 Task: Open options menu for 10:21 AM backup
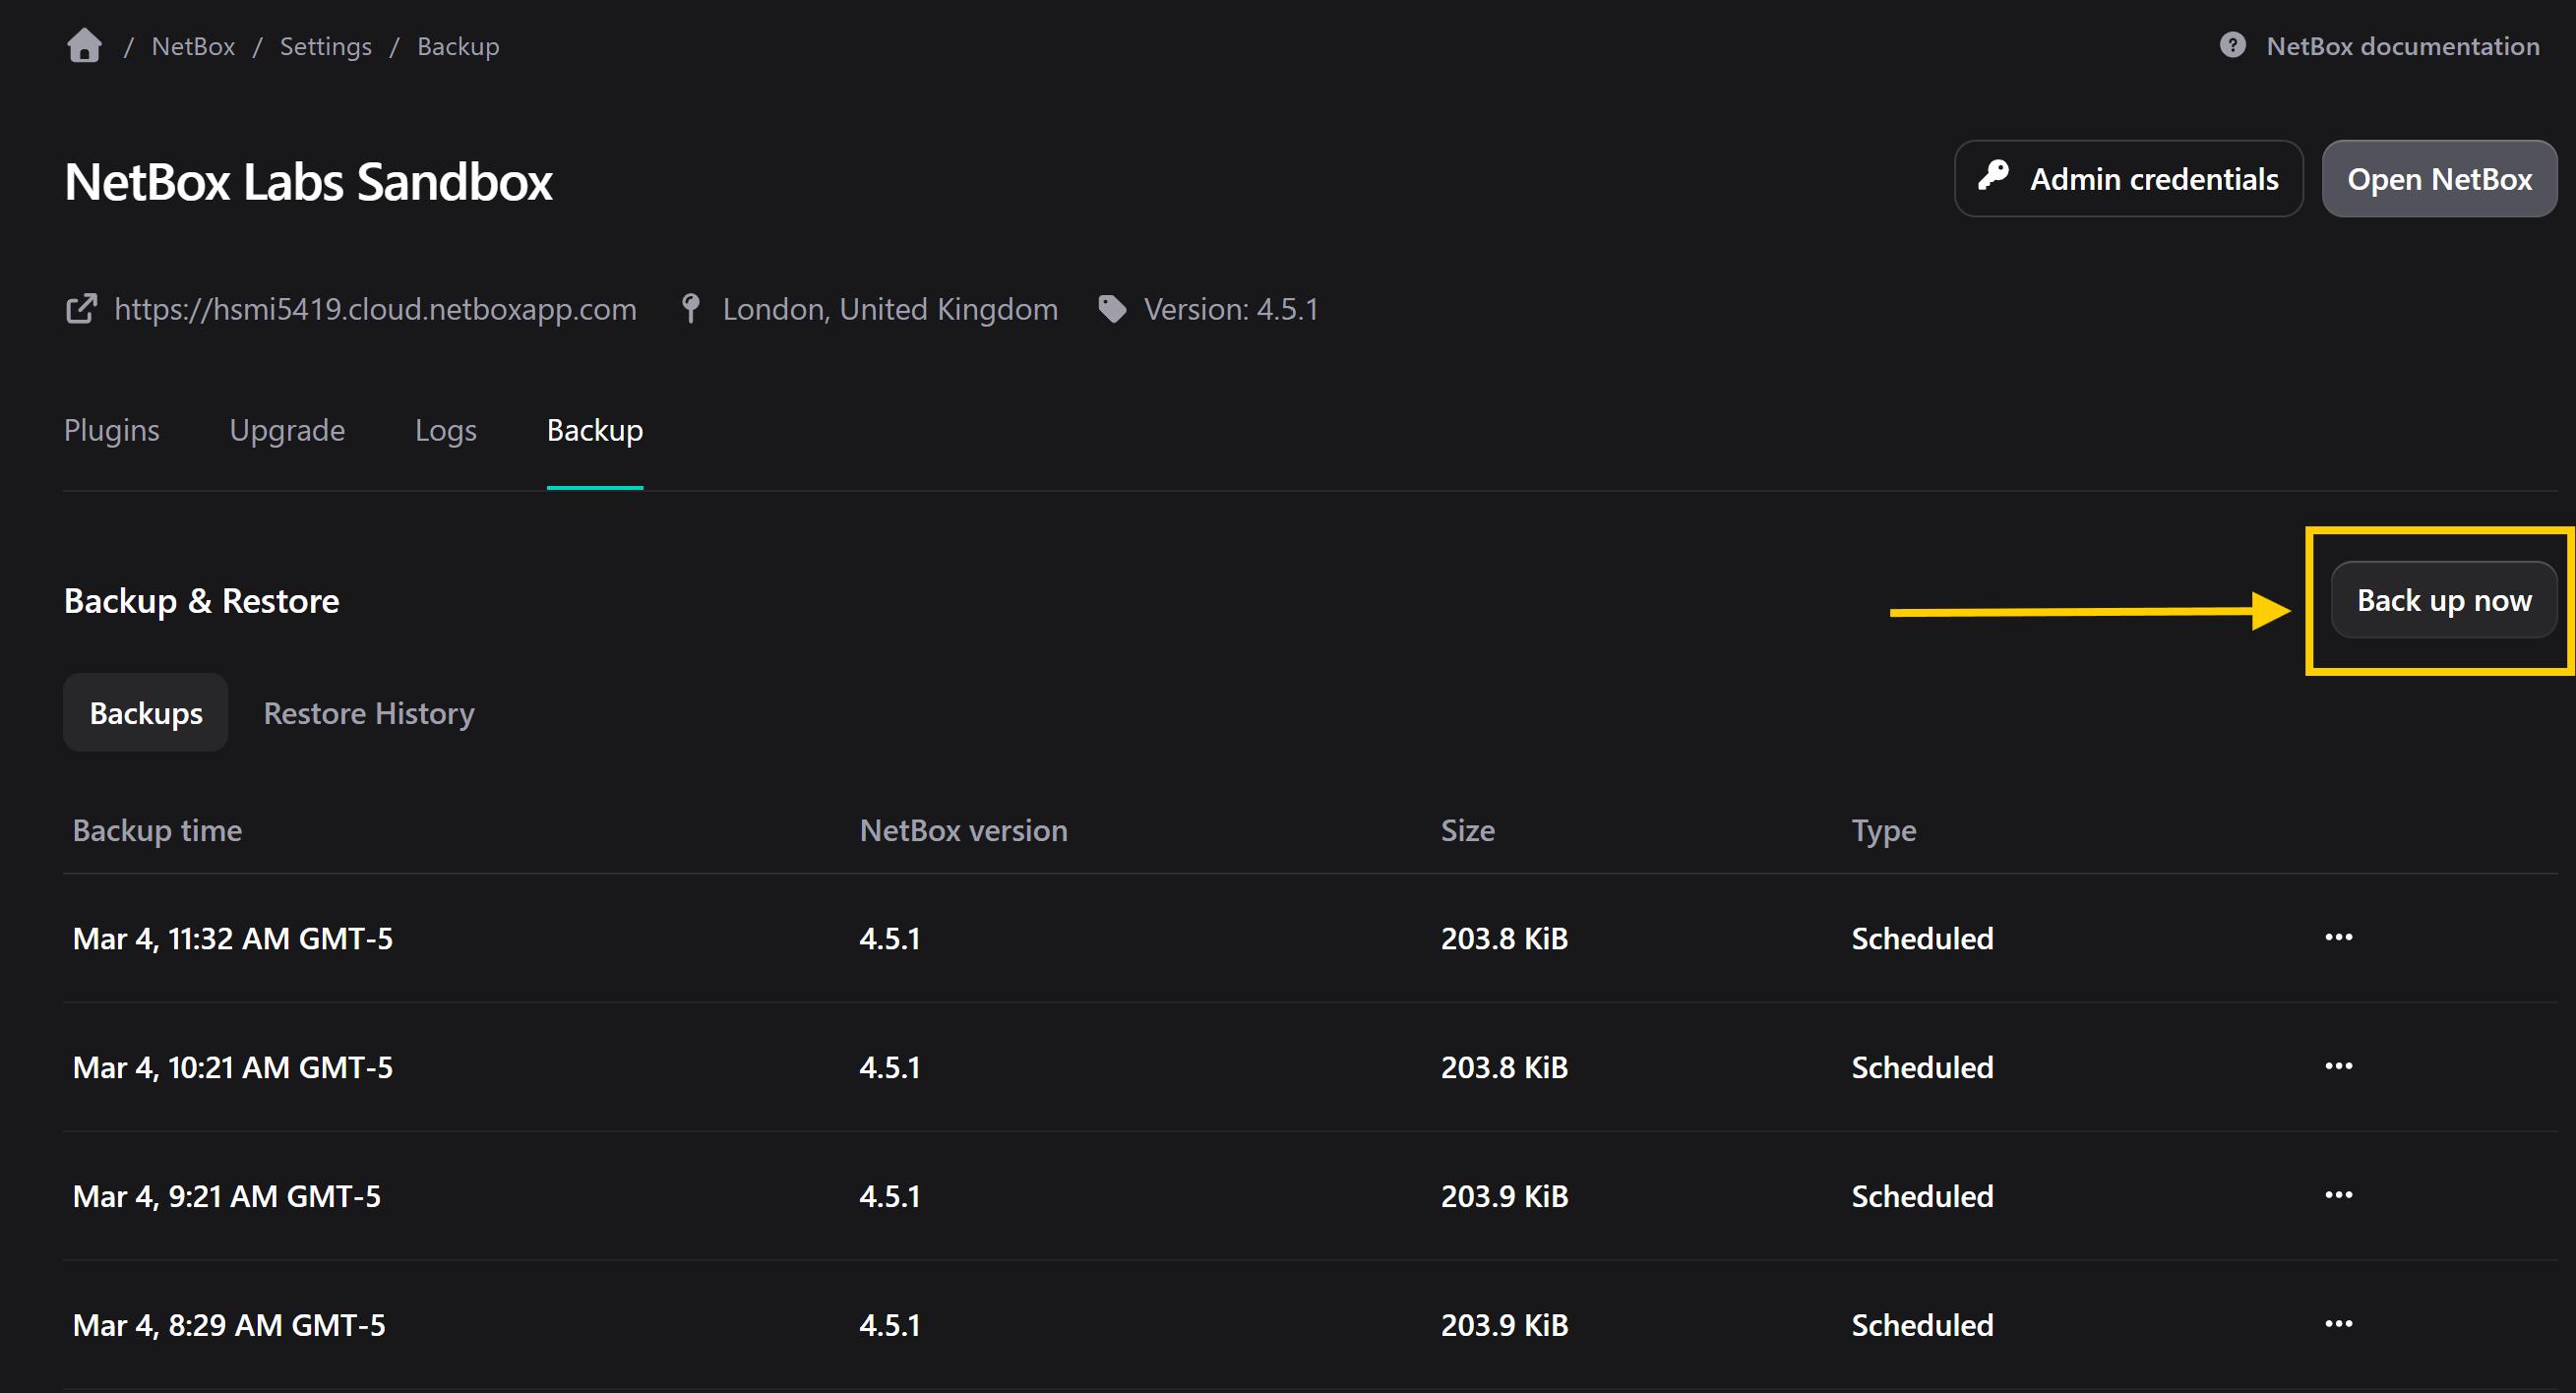[2338, 1066]
